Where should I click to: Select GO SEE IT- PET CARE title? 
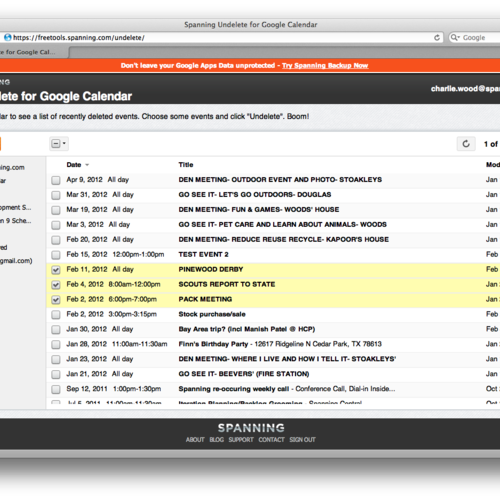click(282, 225)
